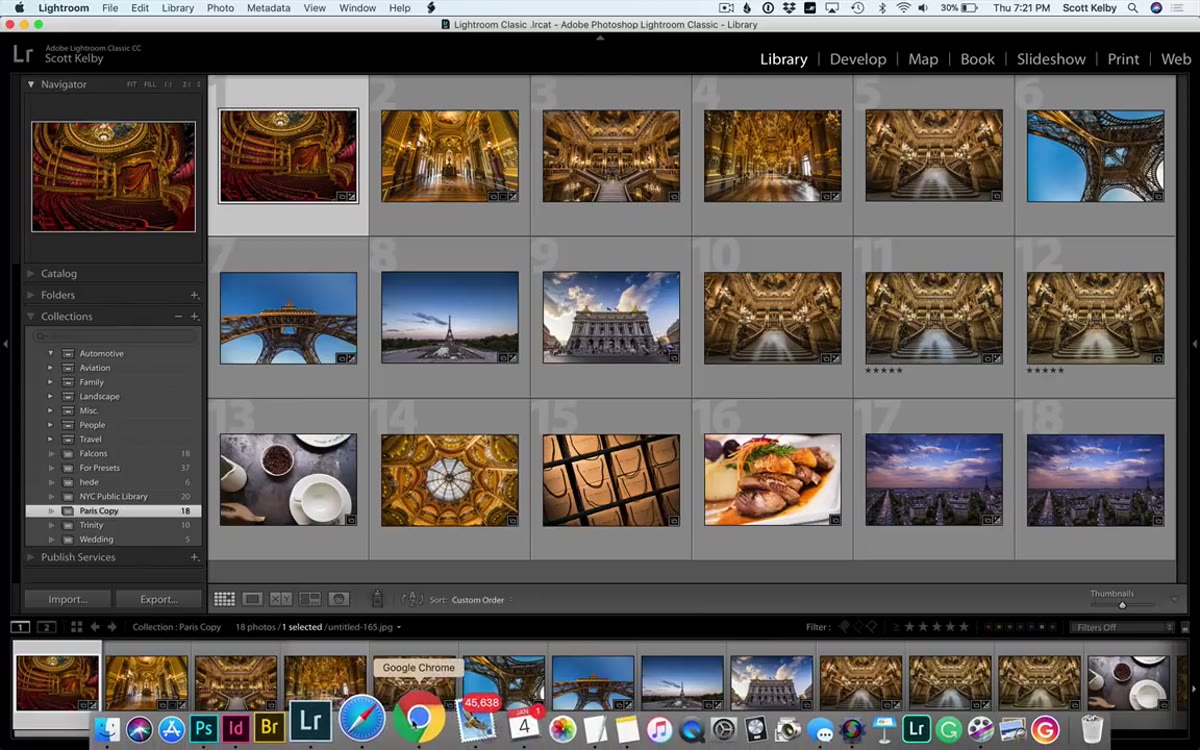
Task: Switch to the Develop module
Action: coord(858,59)
